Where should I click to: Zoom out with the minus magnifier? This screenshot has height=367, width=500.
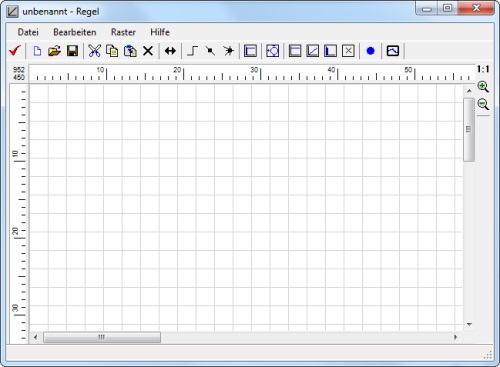[483, 104]
